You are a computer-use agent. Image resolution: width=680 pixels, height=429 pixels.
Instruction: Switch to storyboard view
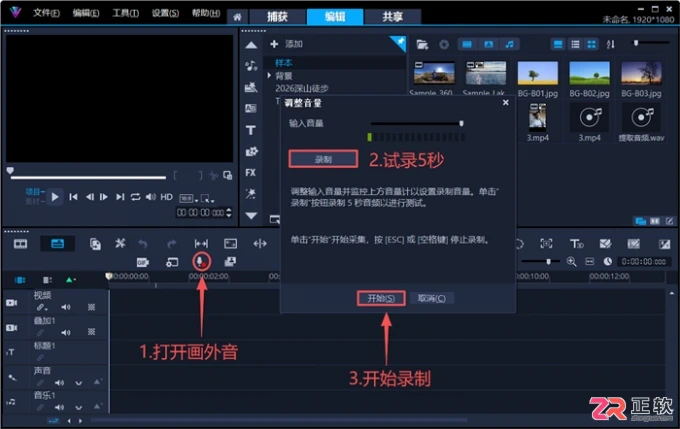pyautogui.click(x=20, y=244)
